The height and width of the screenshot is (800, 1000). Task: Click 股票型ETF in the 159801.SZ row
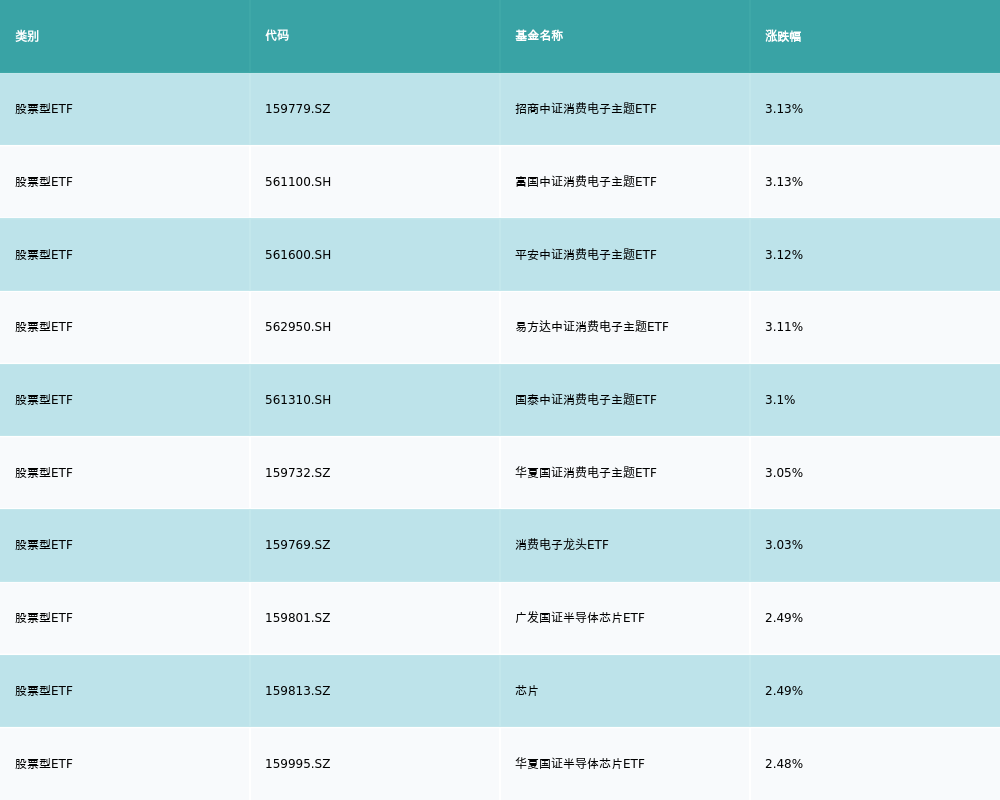click(44, 618)
